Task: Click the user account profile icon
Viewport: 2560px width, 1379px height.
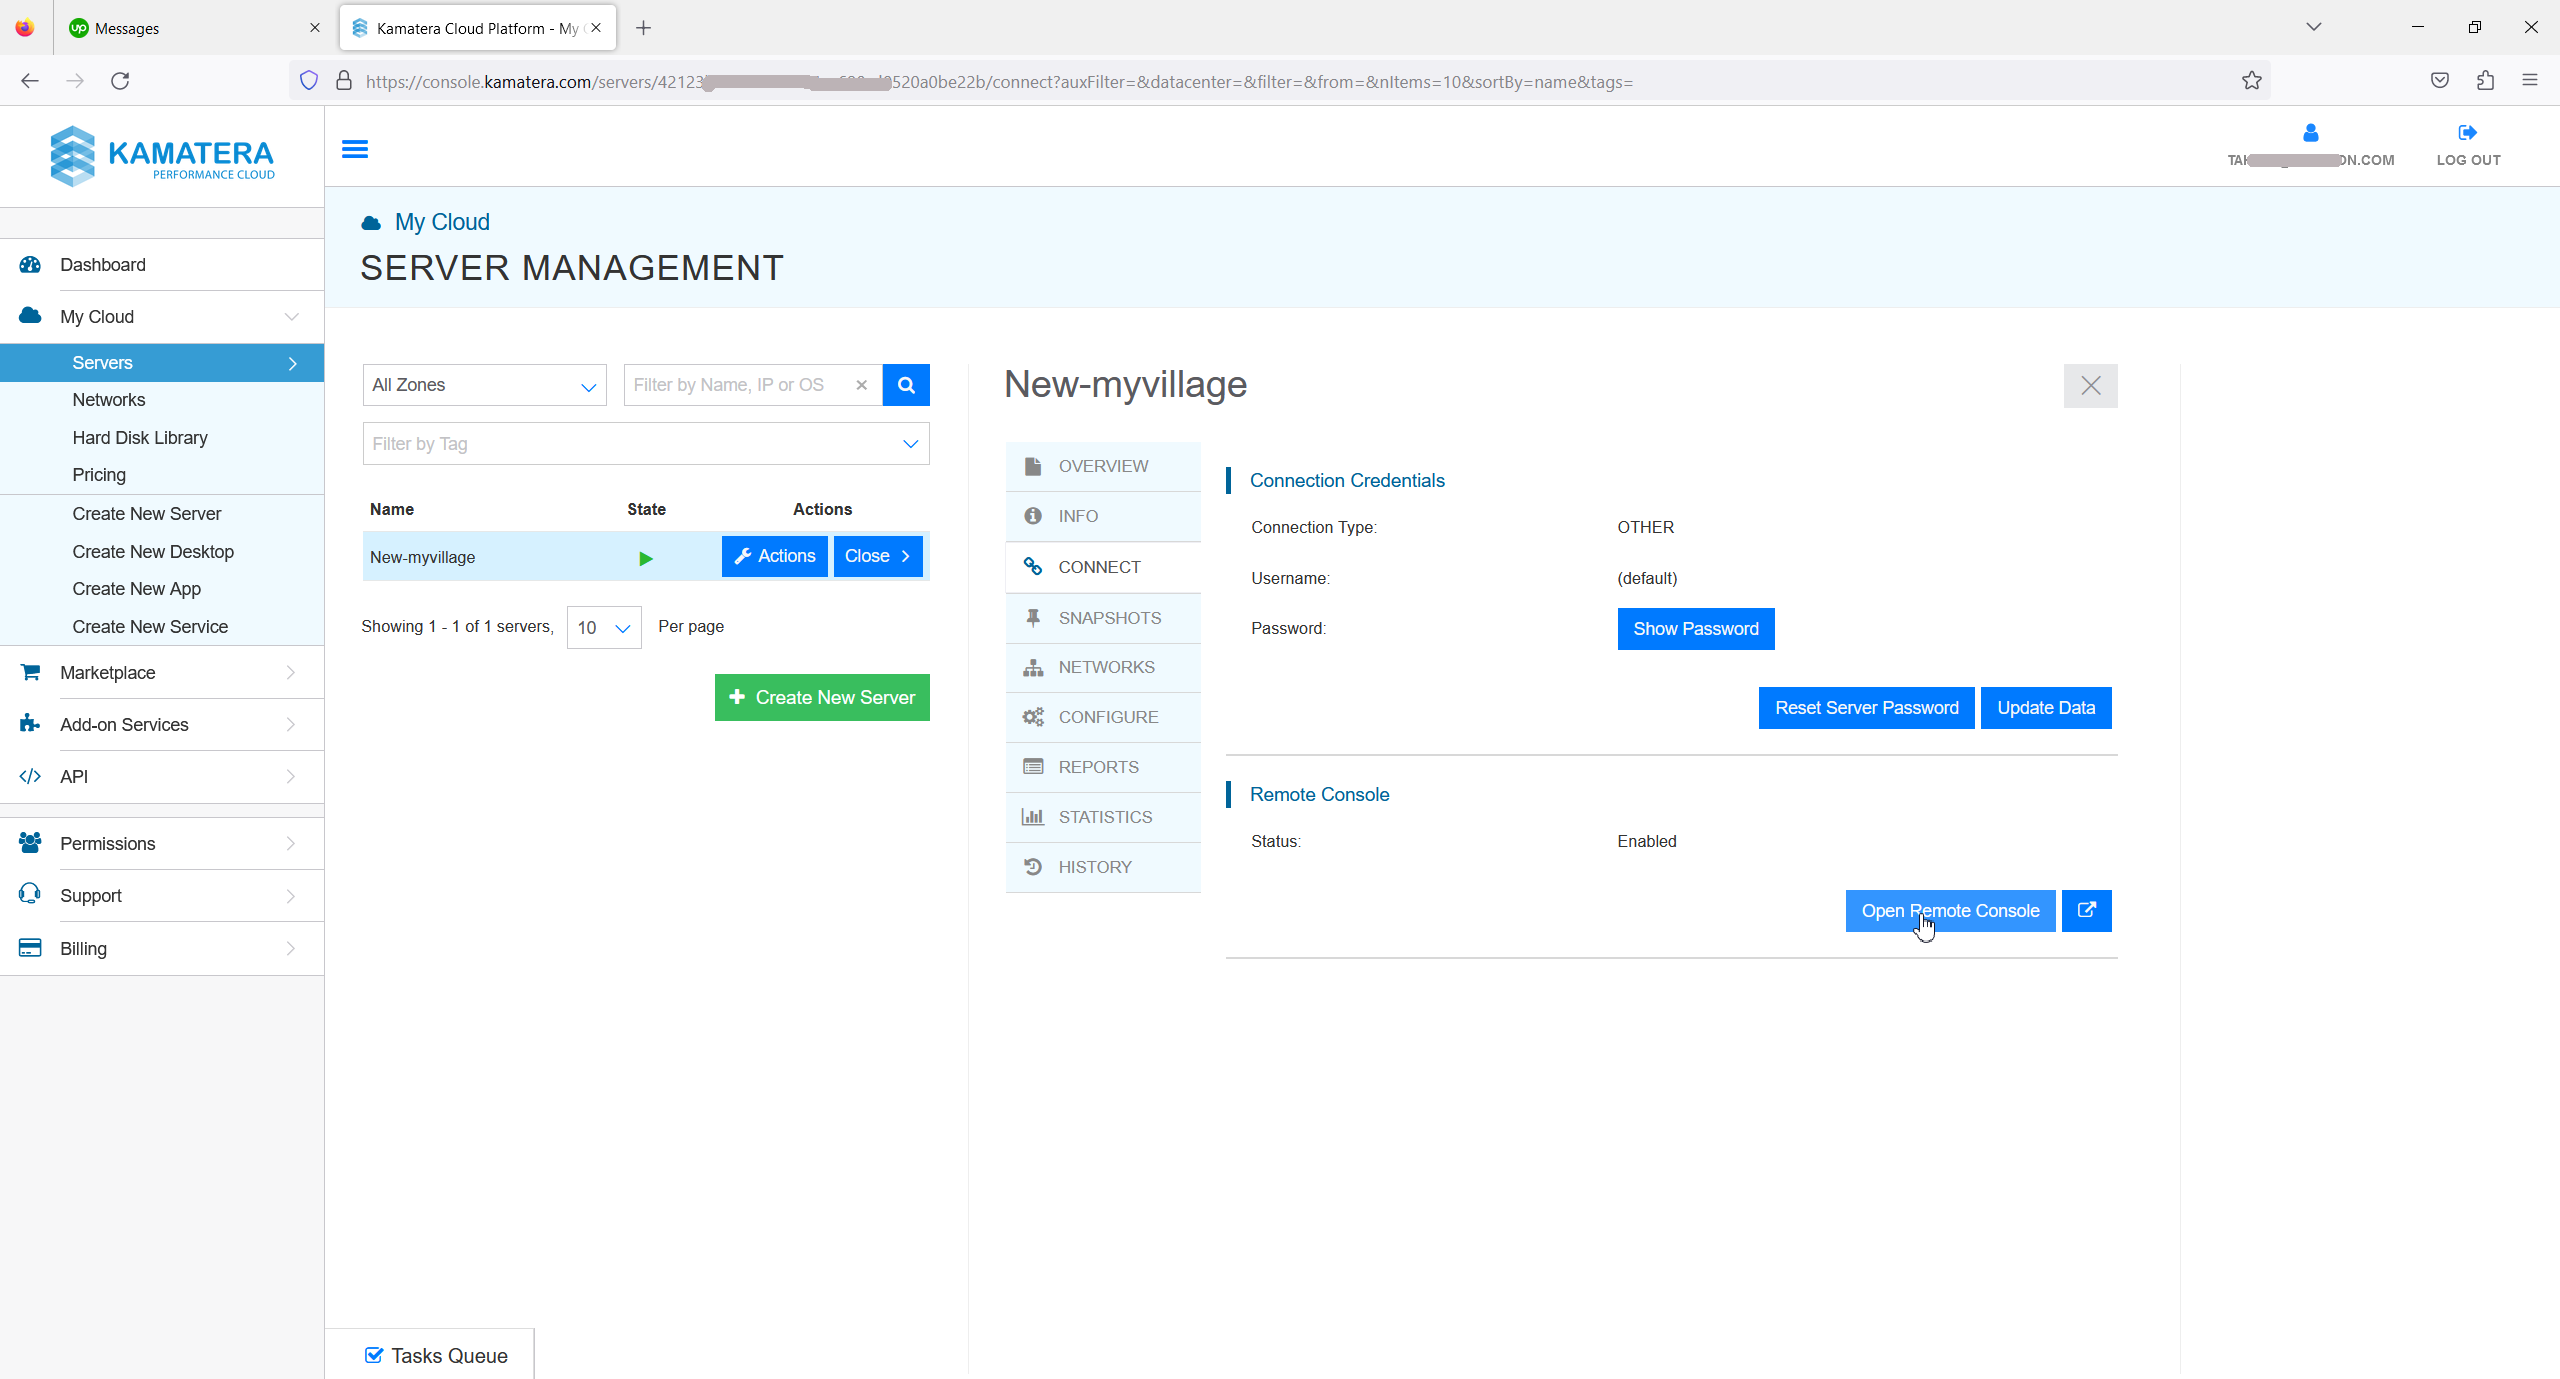Action: click(x=2310, y=133)
